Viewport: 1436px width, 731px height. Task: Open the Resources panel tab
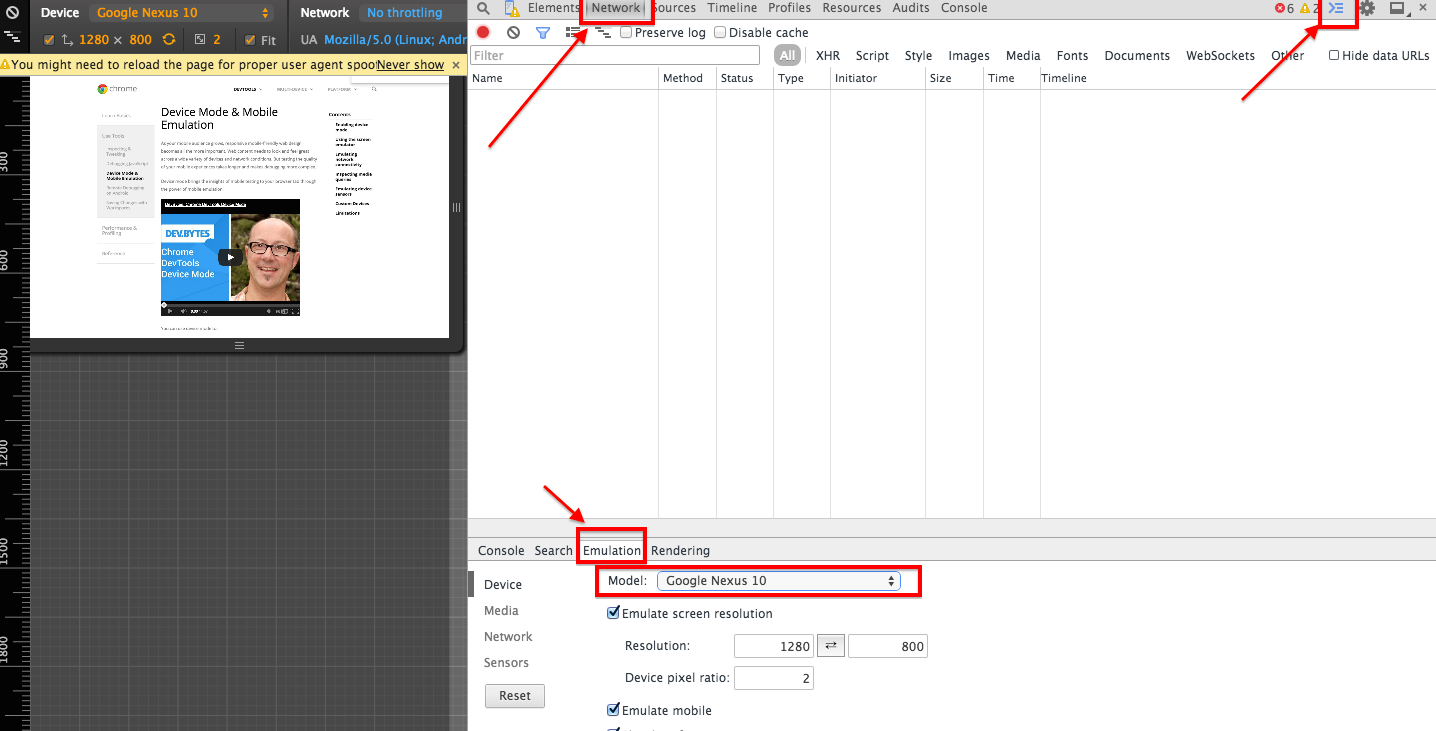pos(852,8)
